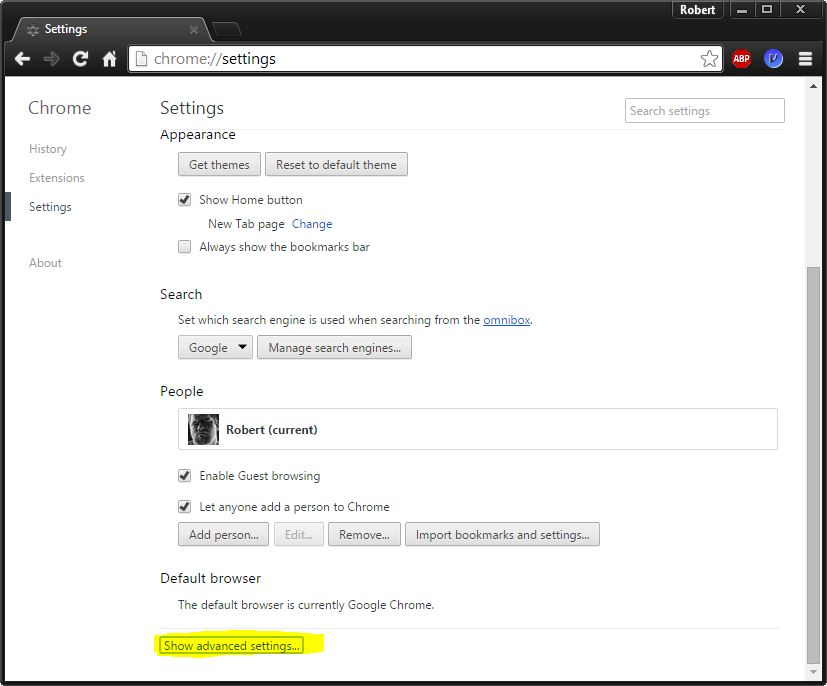Open the Google search engine dropdown
Image resolution: width=827 pixels, height=686 pixels.
click(216, 348)
